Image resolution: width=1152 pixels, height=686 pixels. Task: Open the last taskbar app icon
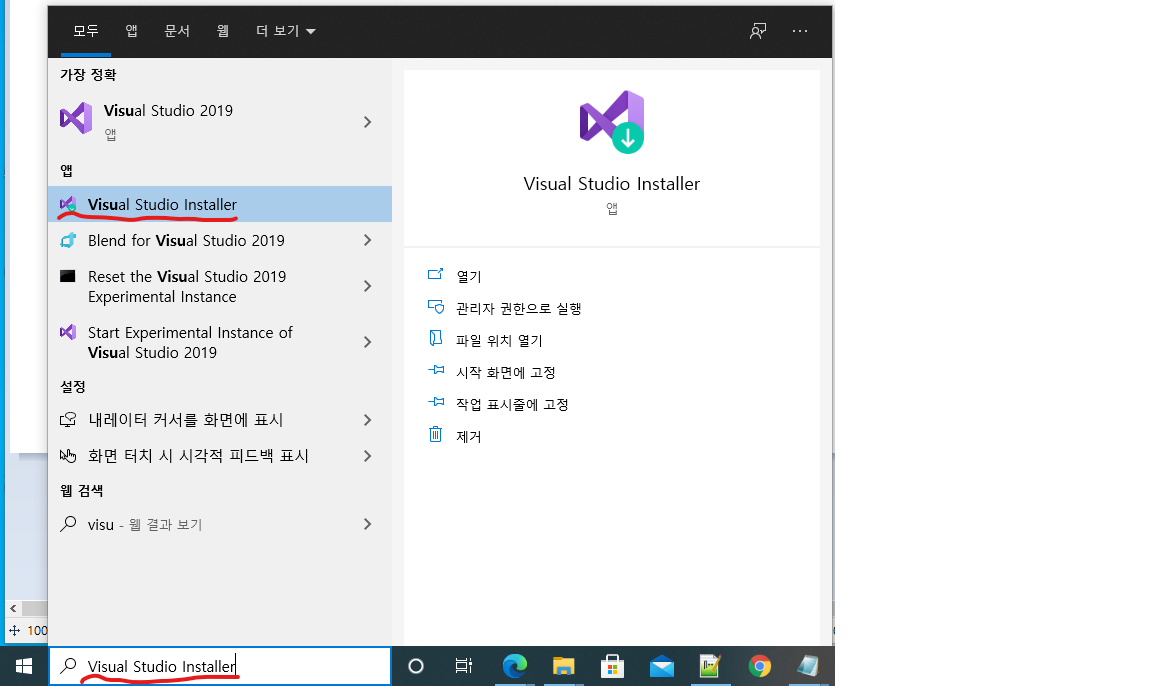[808, 666]
